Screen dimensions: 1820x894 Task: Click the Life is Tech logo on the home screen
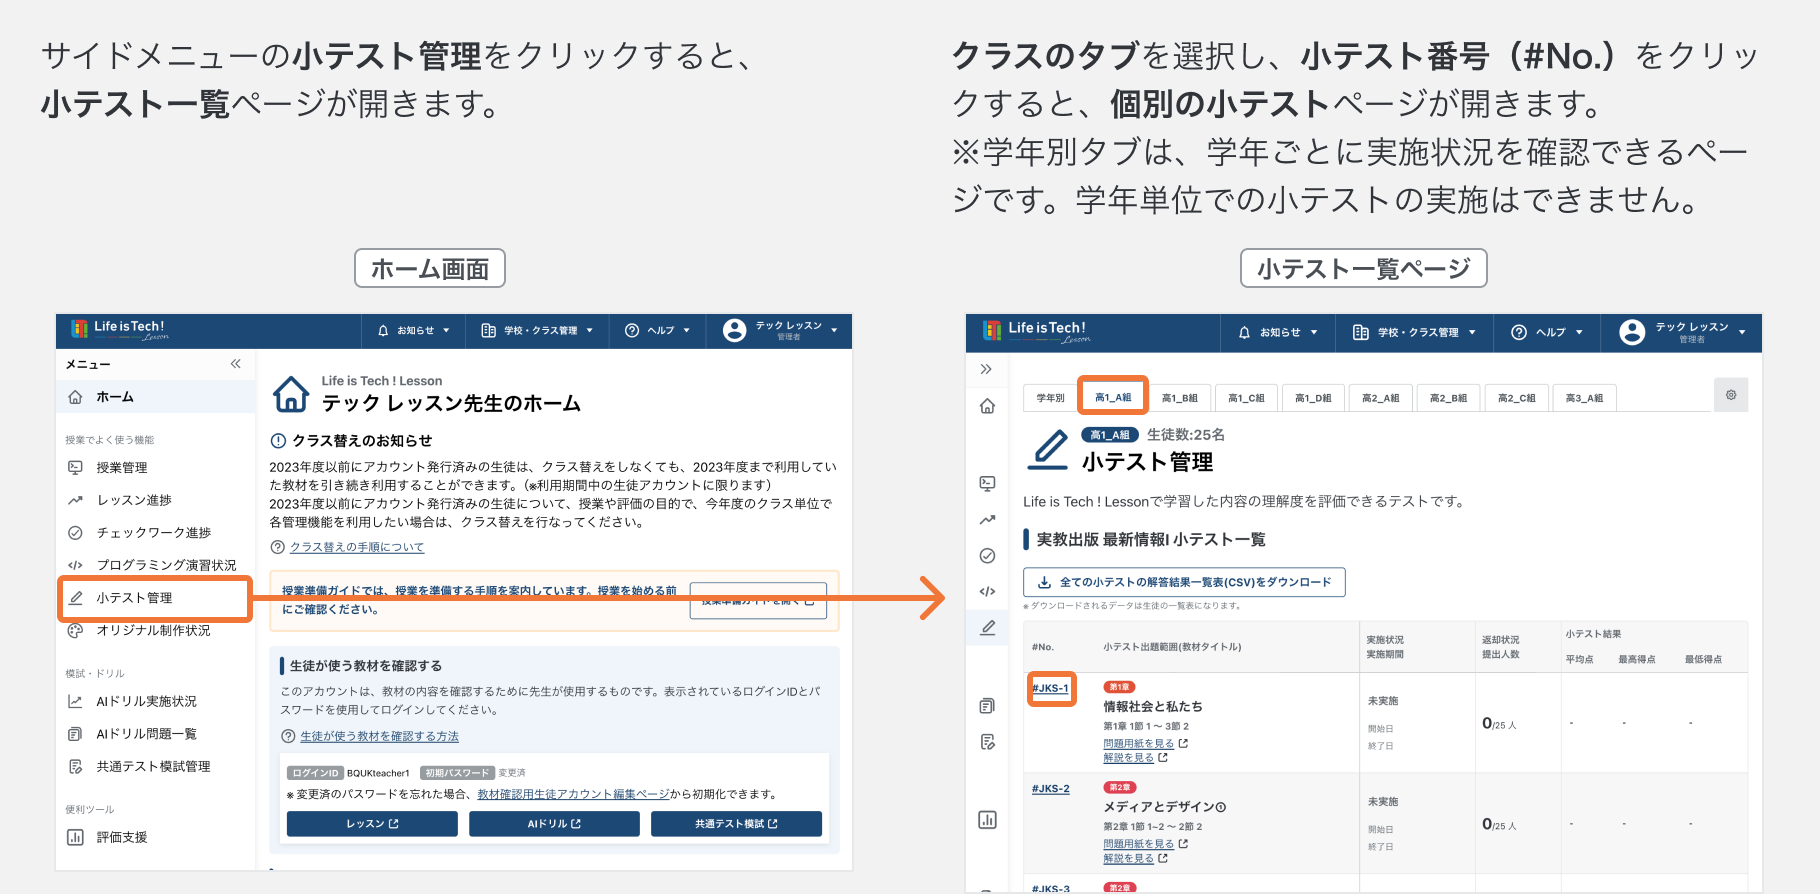click(x=119, y=330)
